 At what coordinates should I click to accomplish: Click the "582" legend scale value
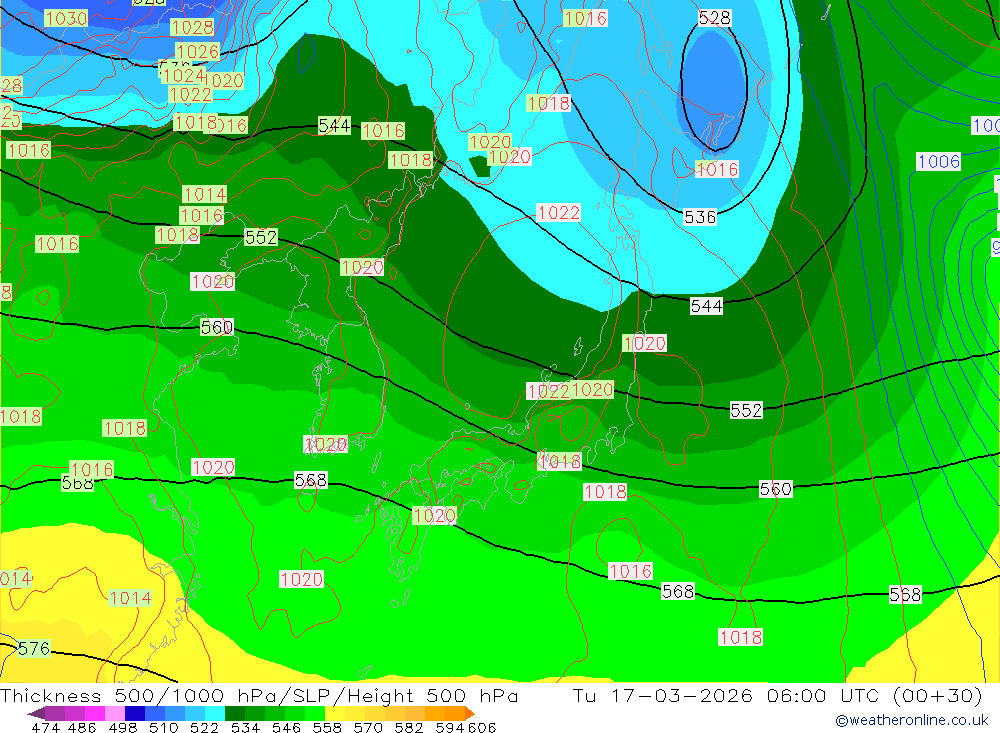pos(409,727)
